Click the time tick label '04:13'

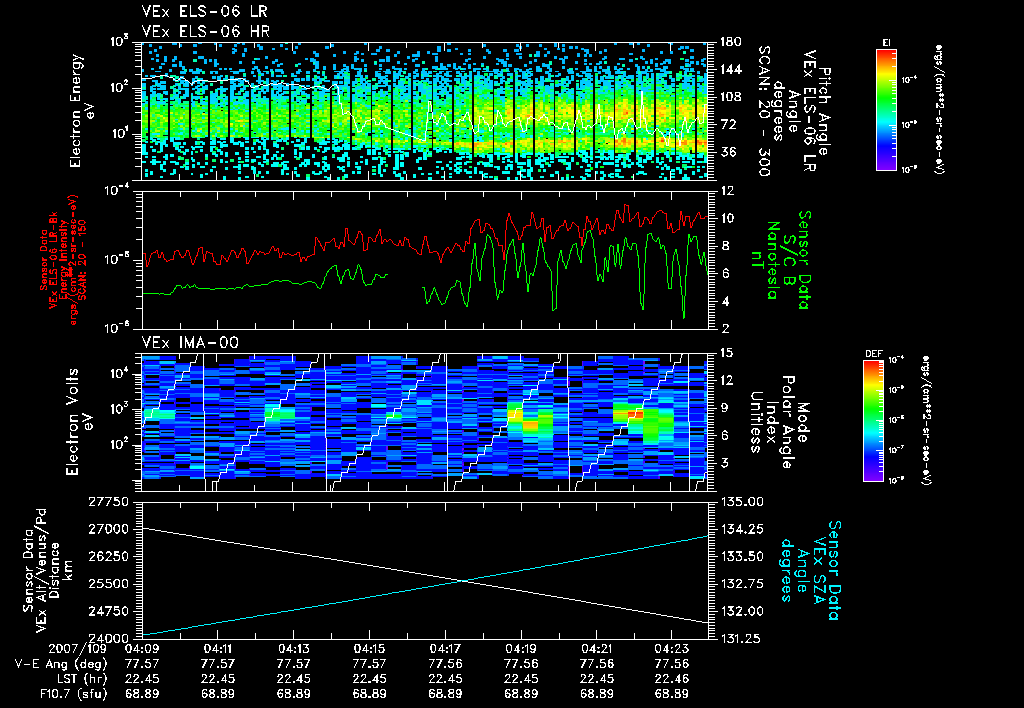(x=293, y=649)
